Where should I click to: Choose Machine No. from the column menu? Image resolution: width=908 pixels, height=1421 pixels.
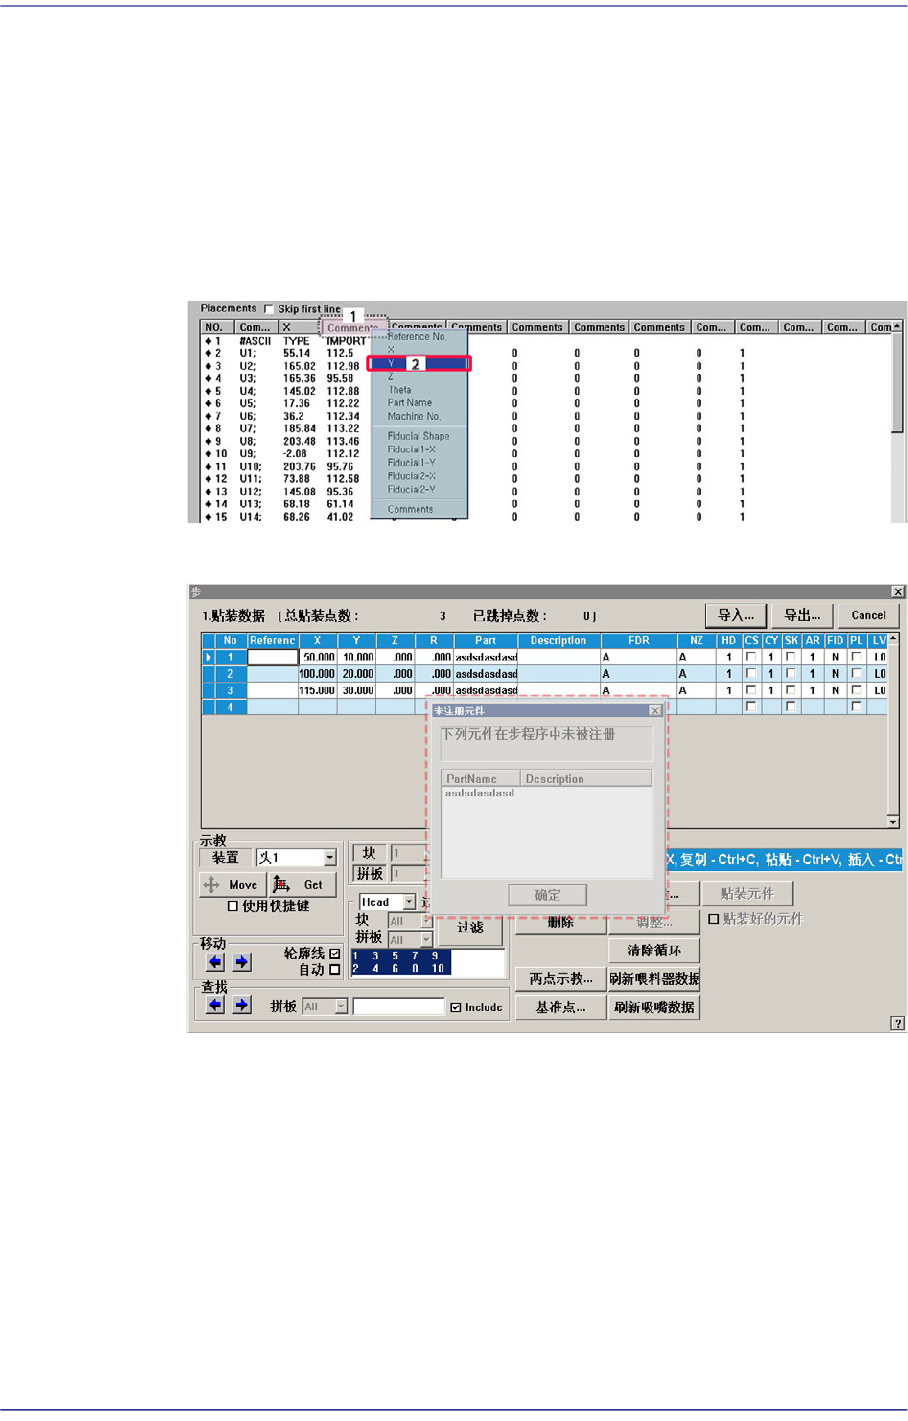pyautogui.click(x=414, y=416)
